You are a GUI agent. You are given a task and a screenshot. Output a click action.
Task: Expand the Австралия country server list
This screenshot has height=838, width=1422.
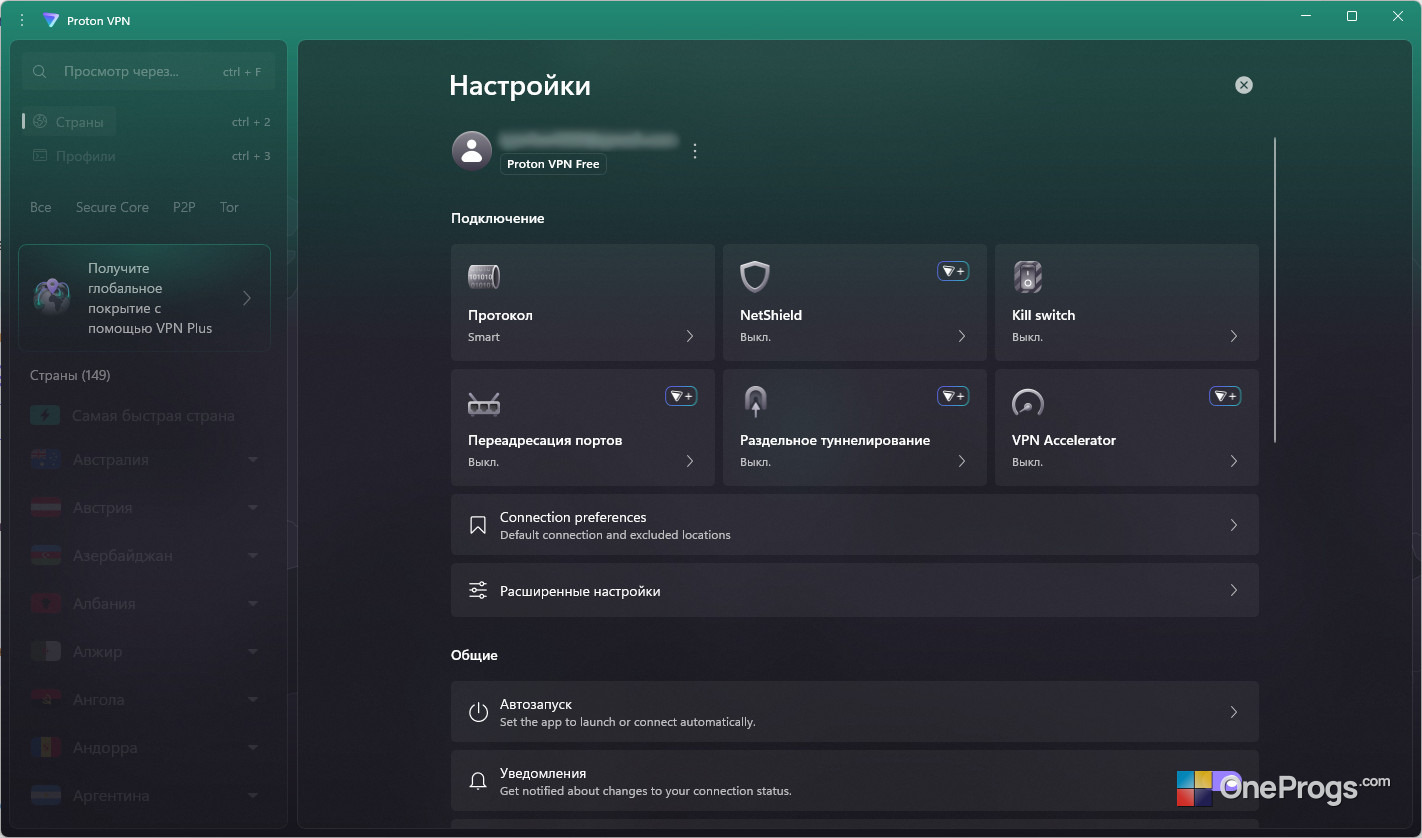point(253,460)
